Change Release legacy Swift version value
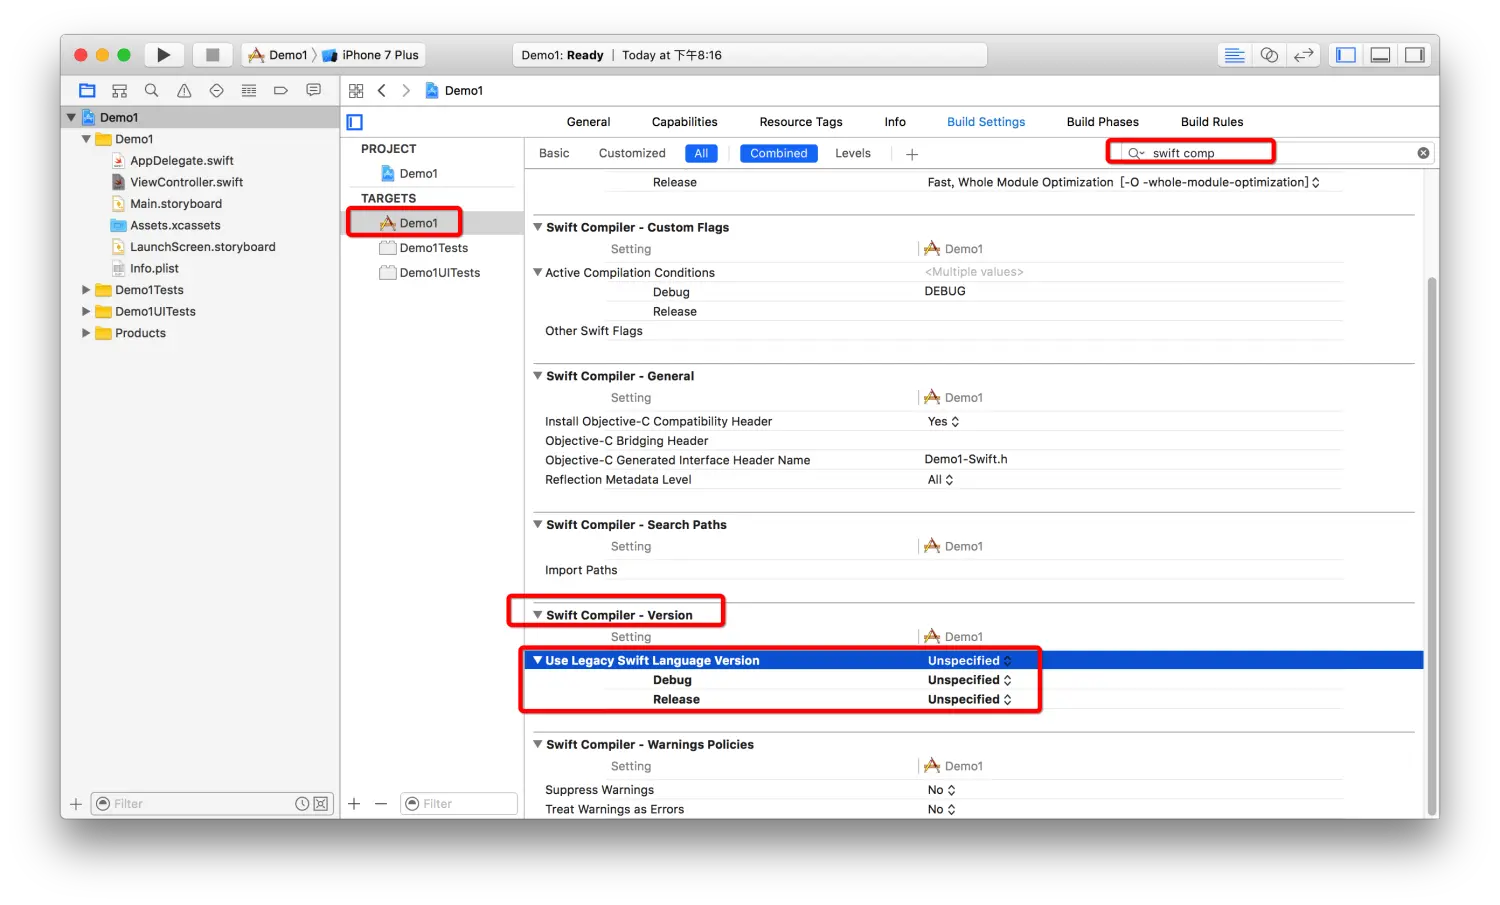 (x=969, y=700)
